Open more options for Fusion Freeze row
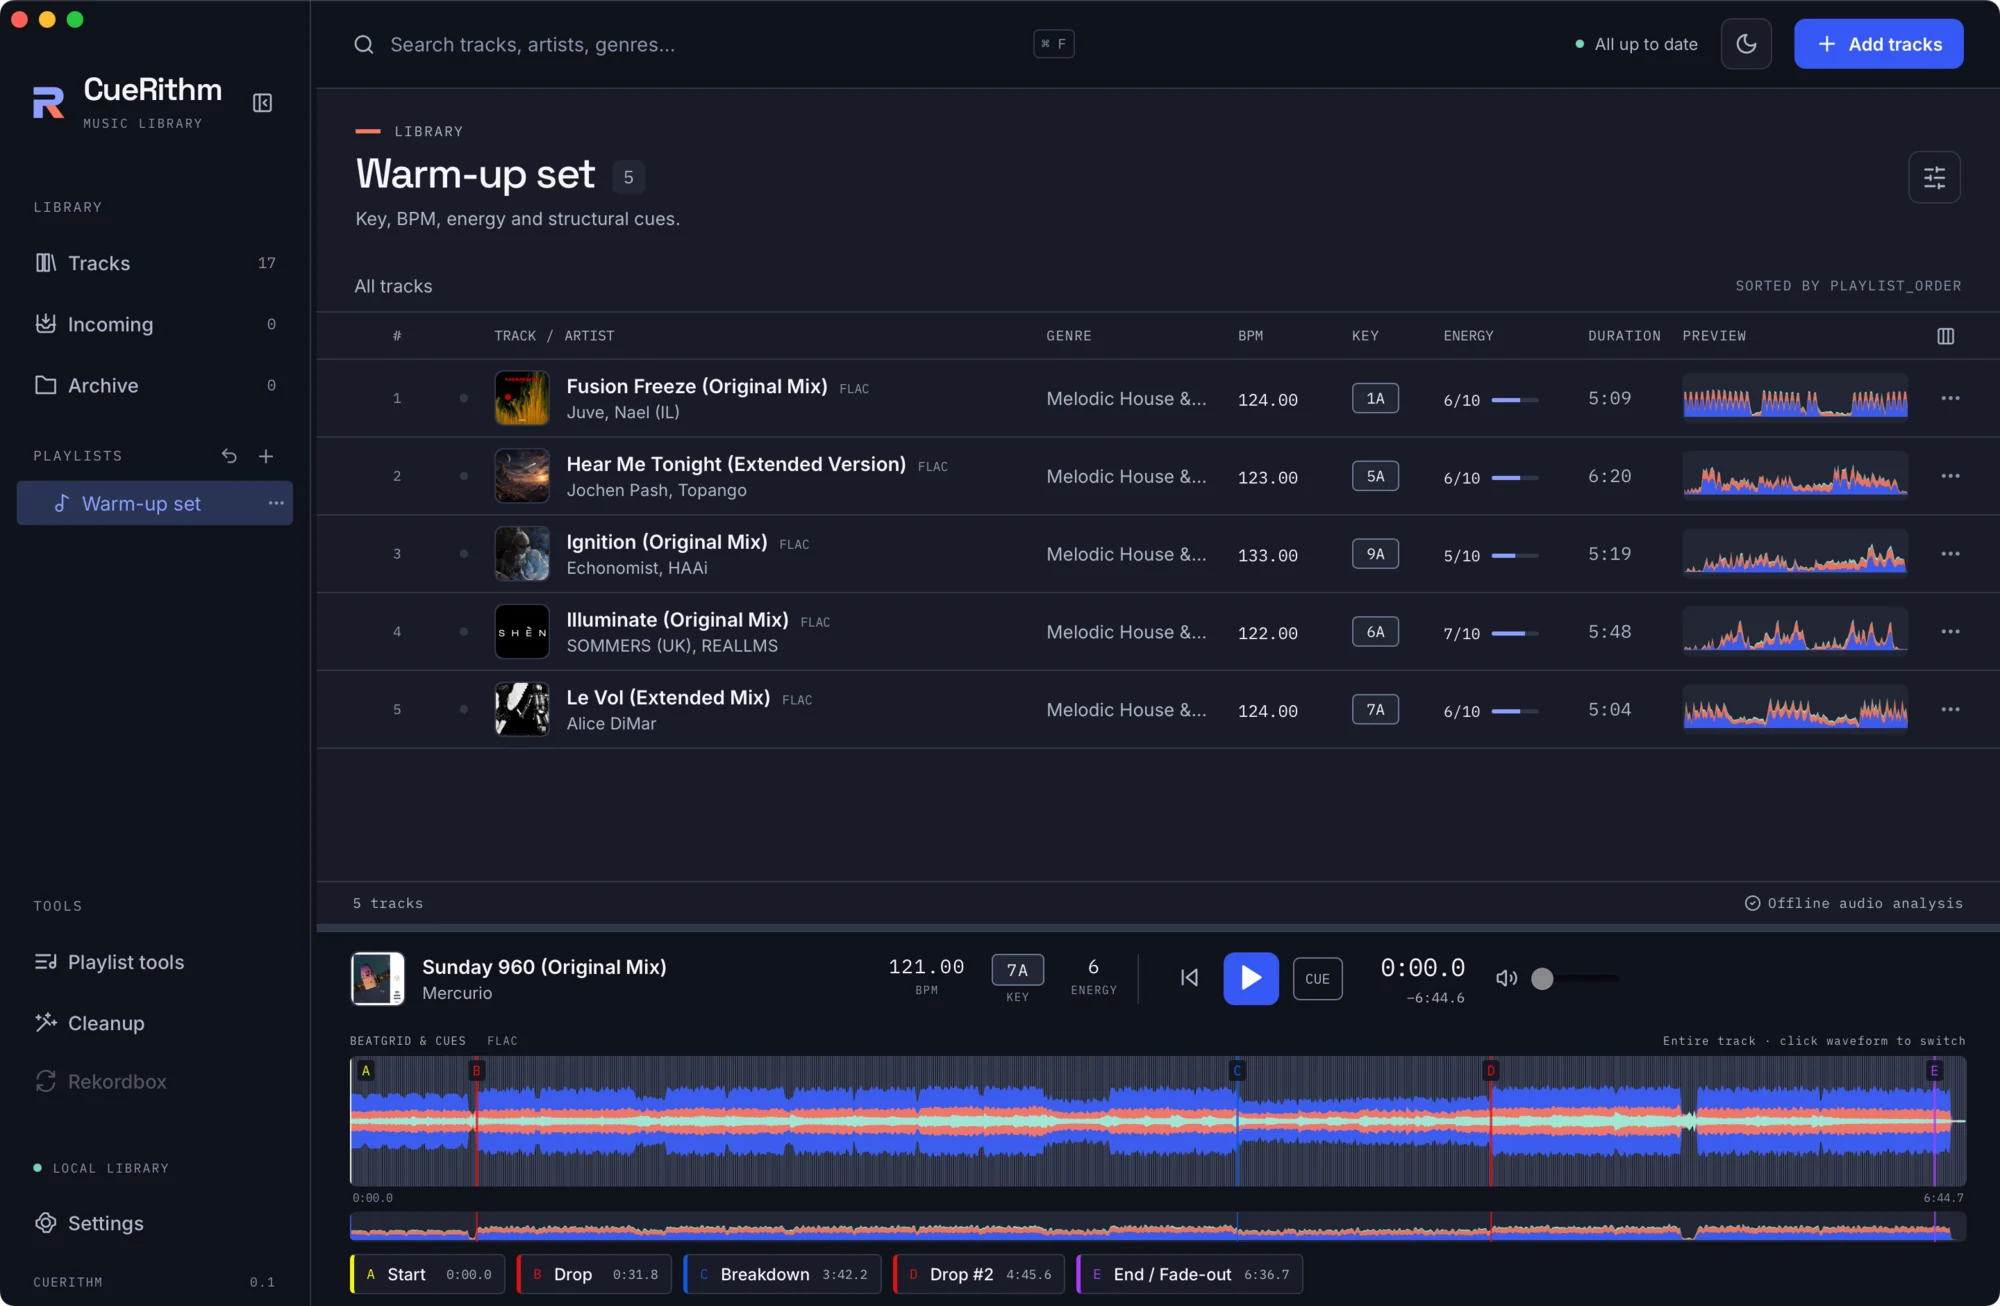2000x1306 pixels. coord(1950,398)
